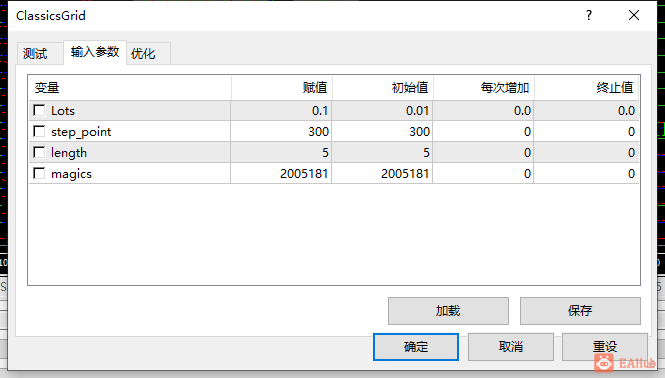Tick the step_point checkbox
The height and width of the screenshot is (378, 665).
pyautogui.click(x=39, y=131)
